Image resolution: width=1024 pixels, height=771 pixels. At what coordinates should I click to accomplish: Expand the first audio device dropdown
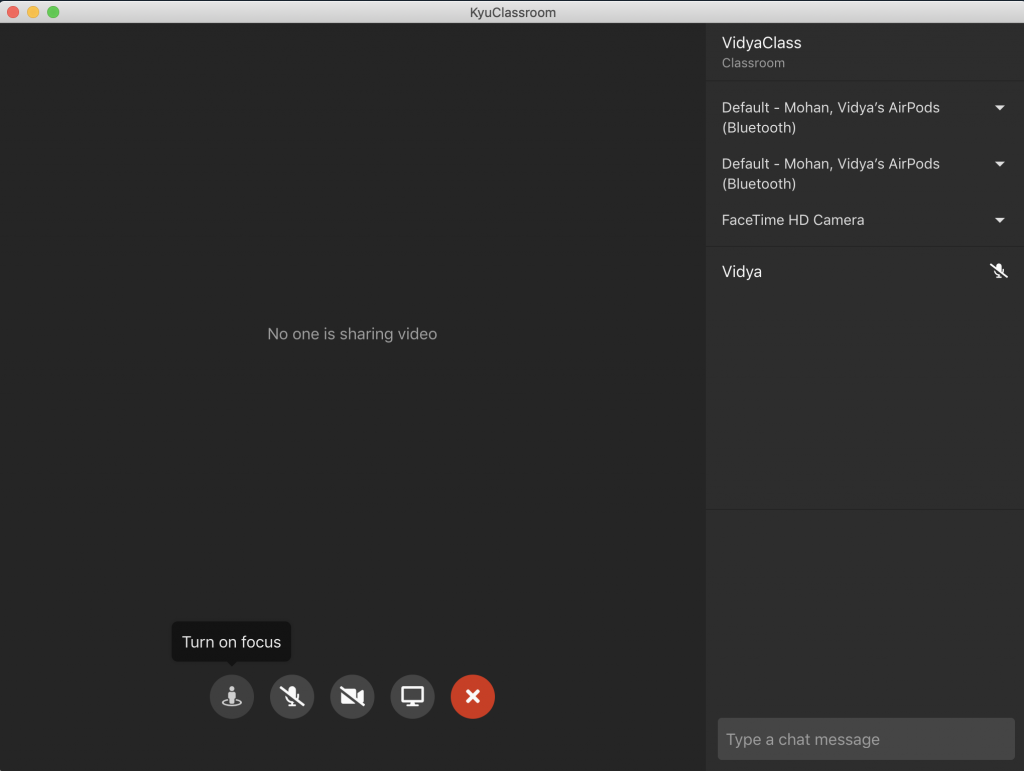click(999, 107)
